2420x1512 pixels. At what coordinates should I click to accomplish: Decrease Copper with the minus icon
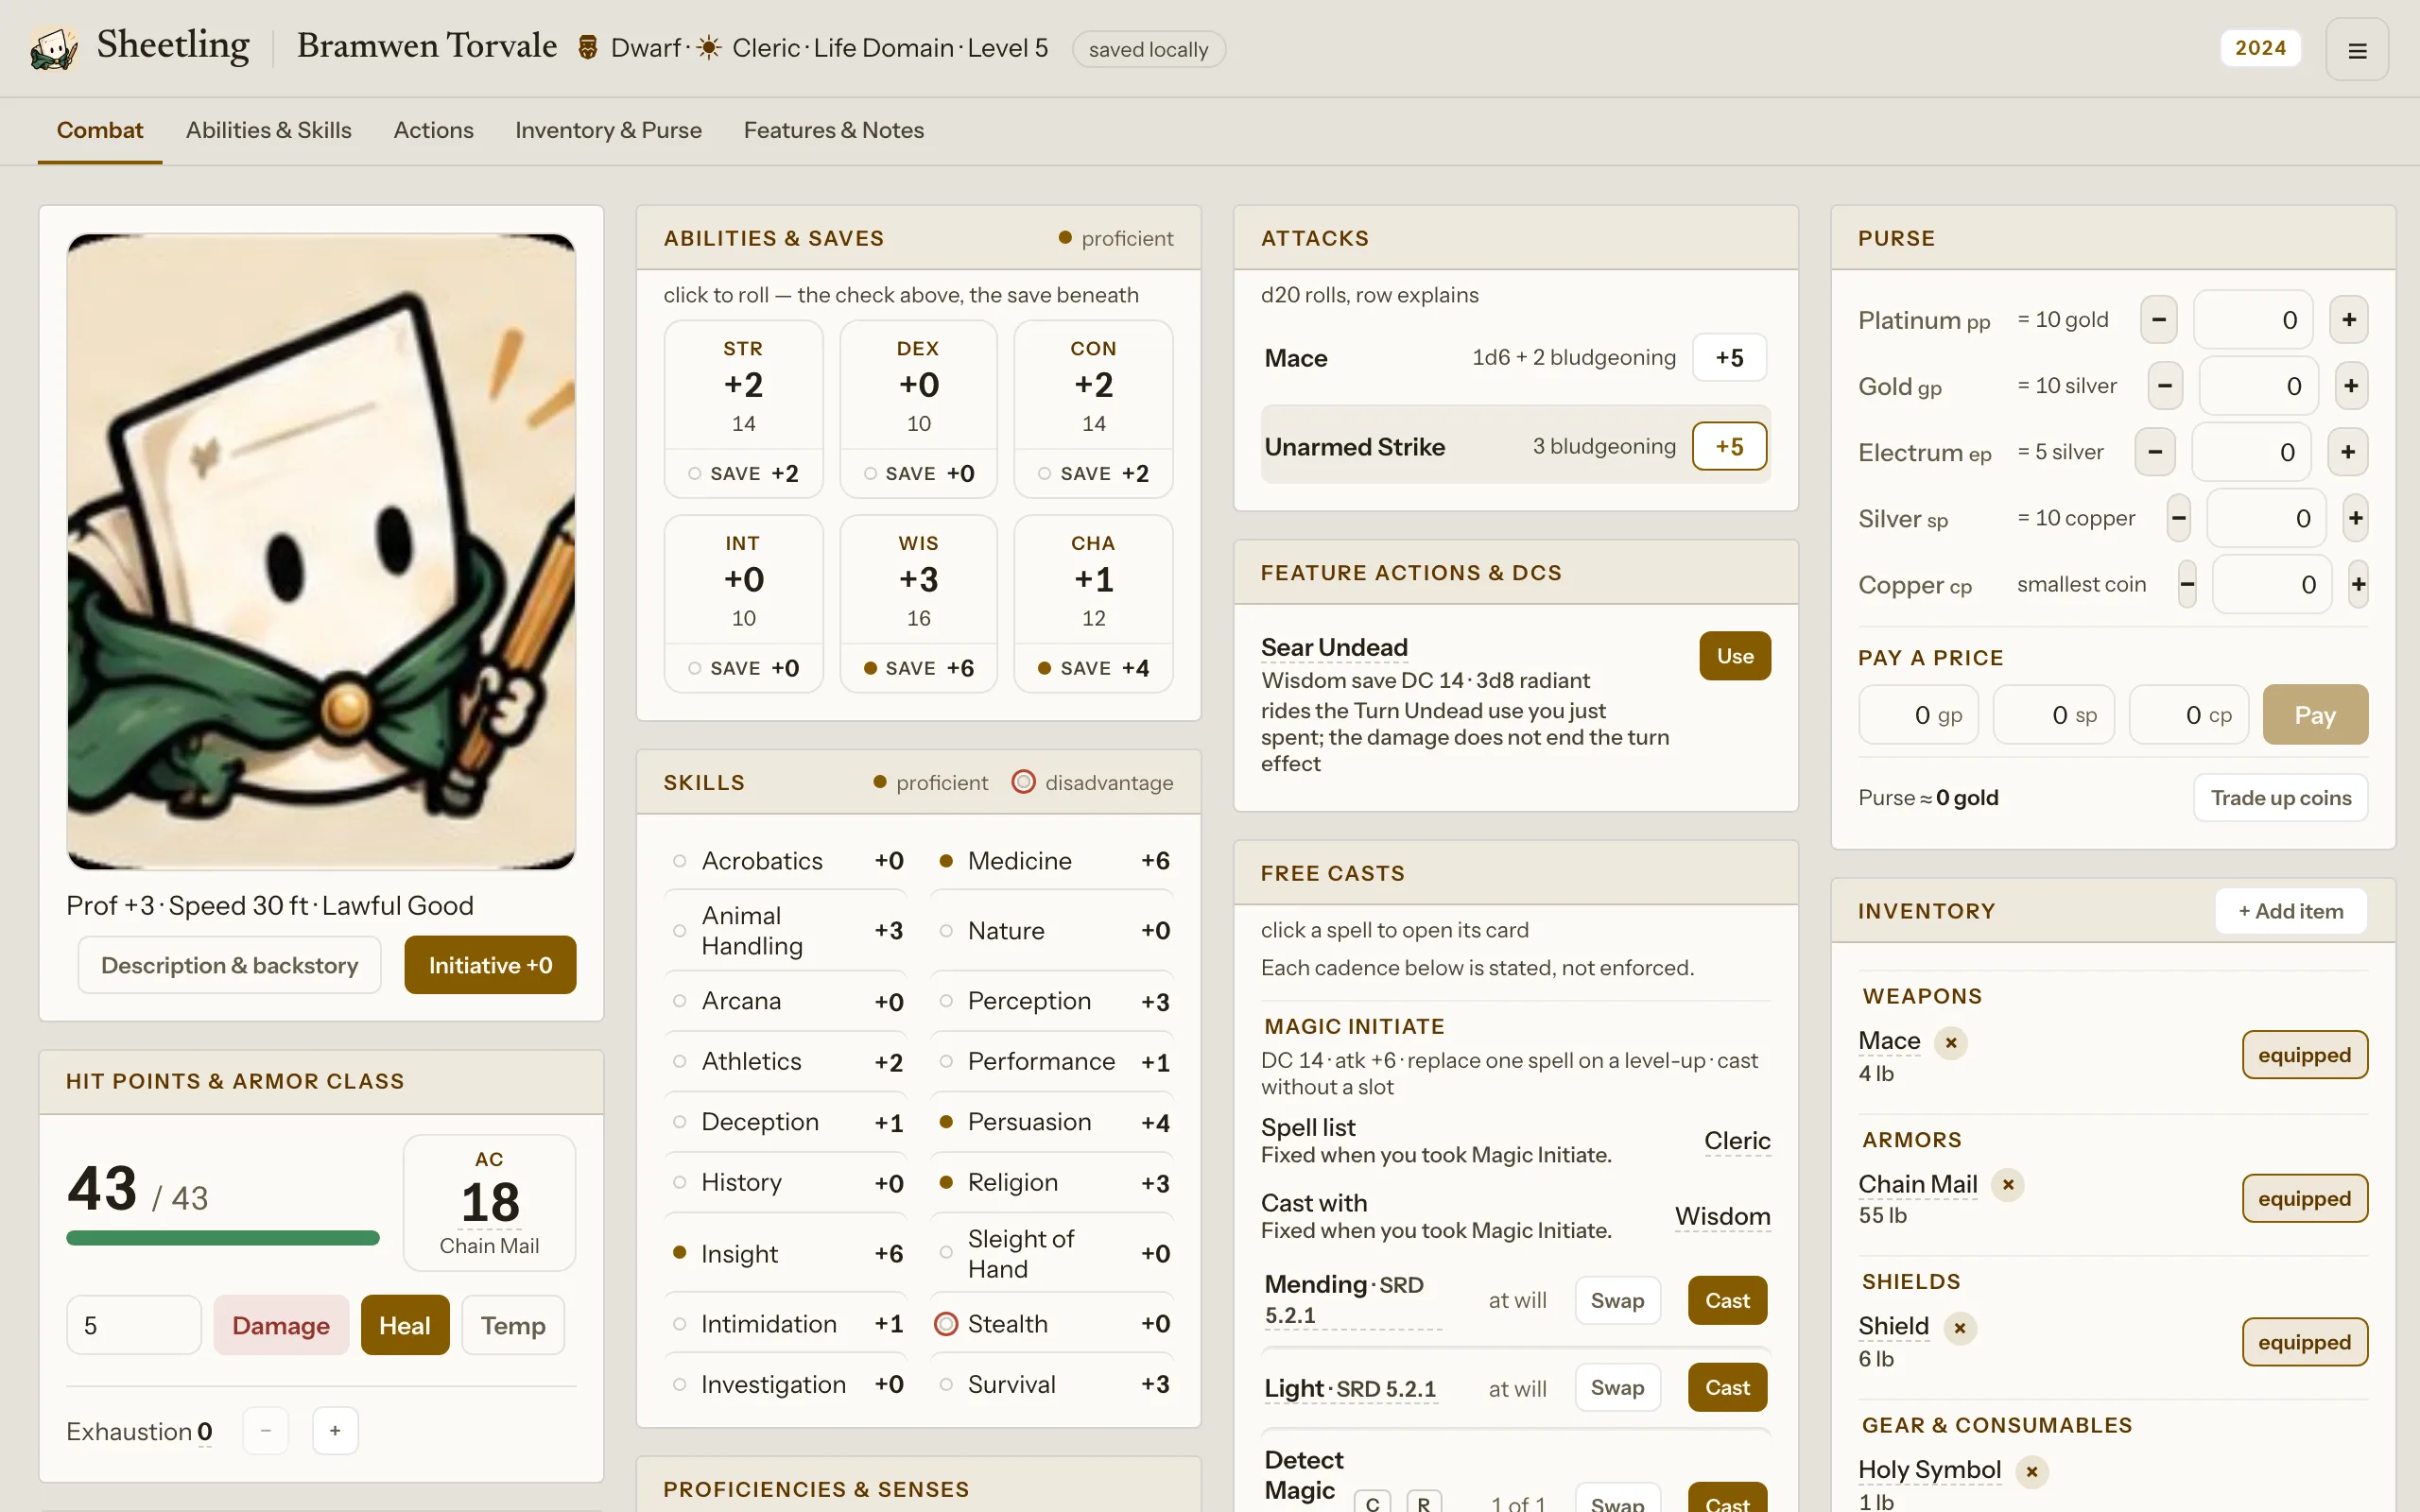[x=2187, y=584]
